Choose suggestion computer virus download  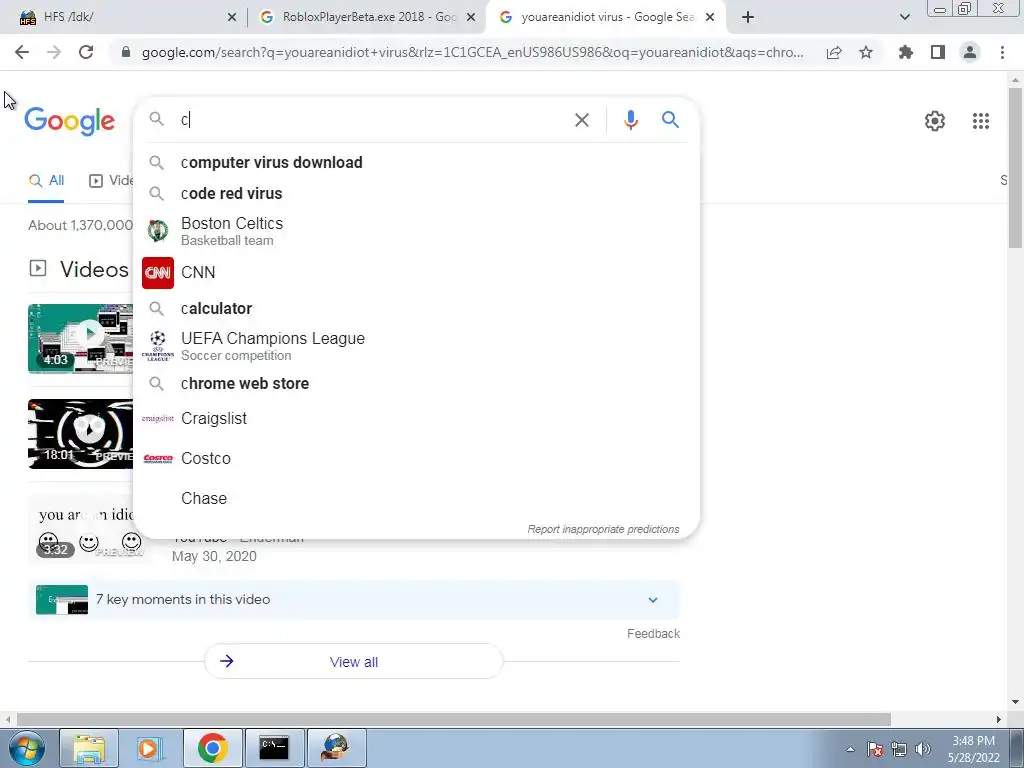[416, 163]
